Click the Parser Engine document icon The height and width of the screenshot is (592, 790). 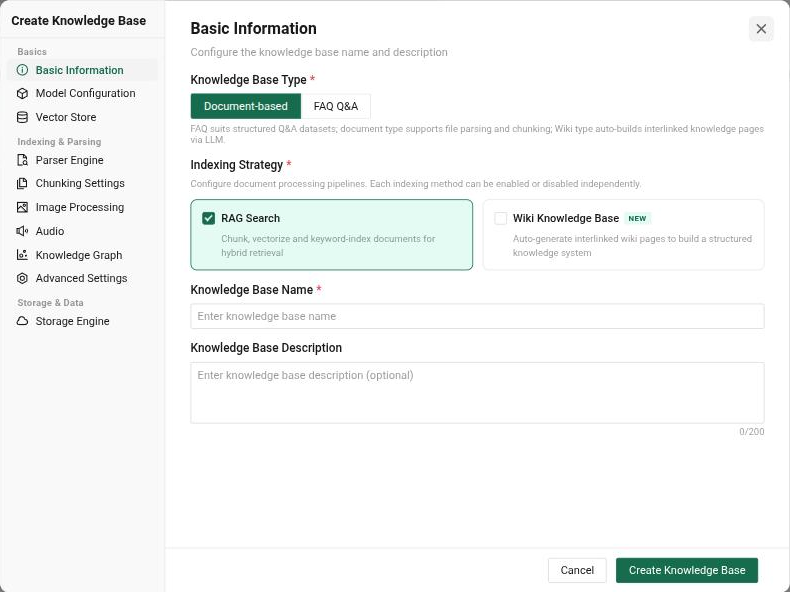point(22,160)
